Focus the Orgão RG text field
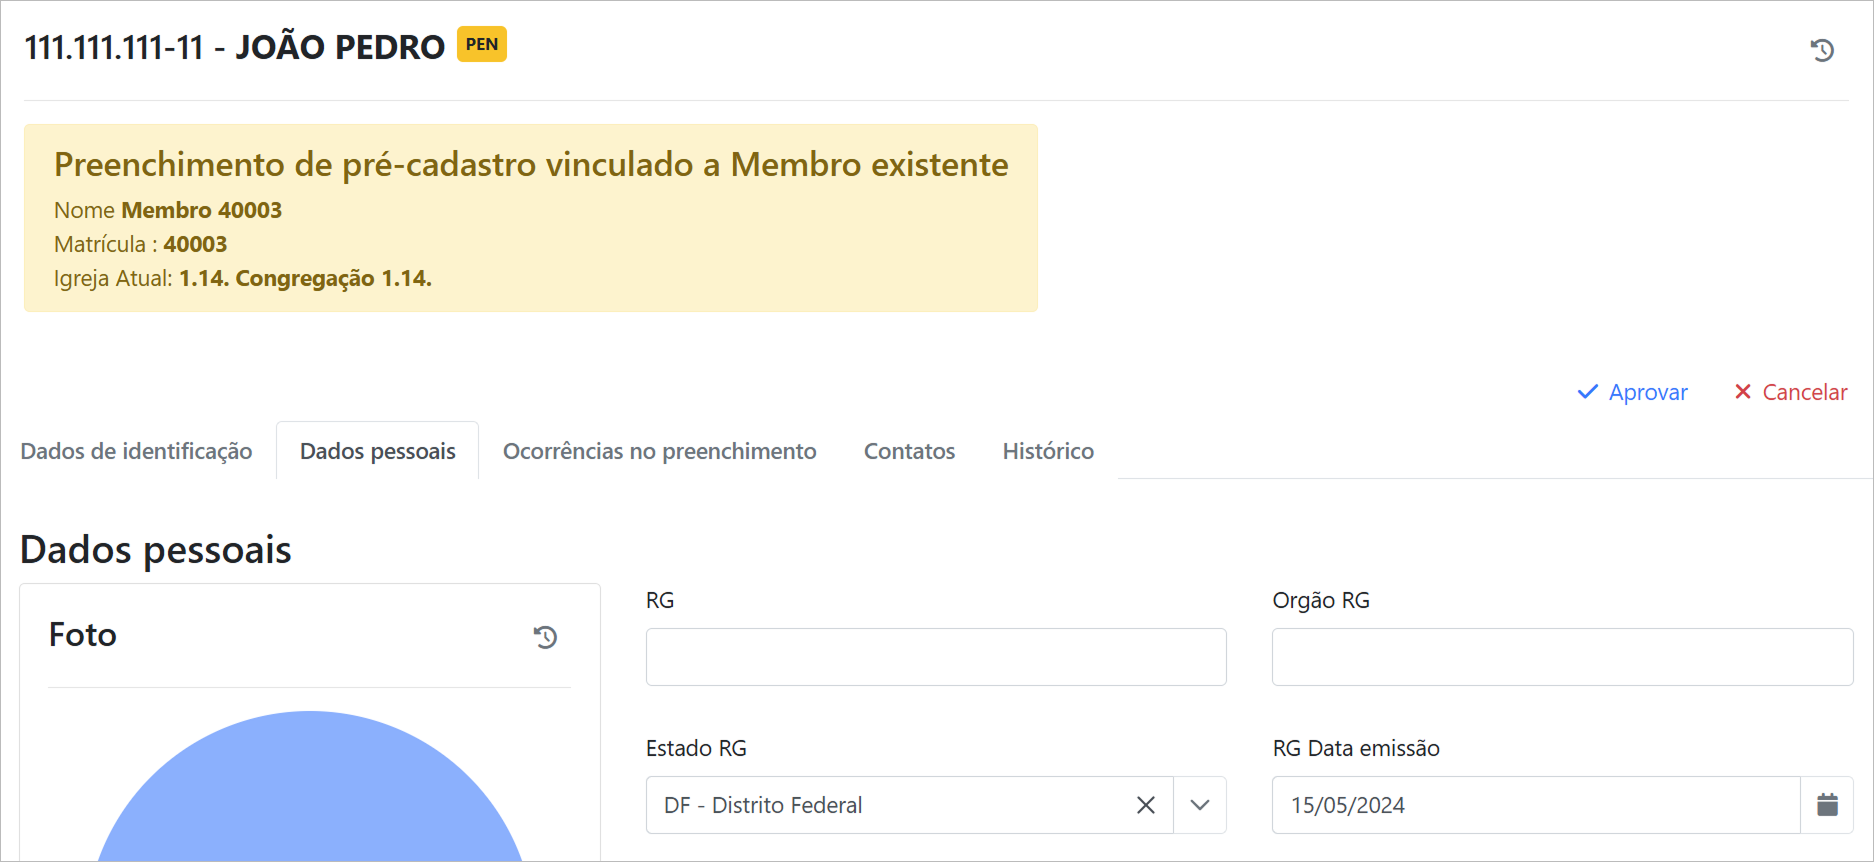1874x862 pixels. pyautogui.click(x=1562, y=657)
